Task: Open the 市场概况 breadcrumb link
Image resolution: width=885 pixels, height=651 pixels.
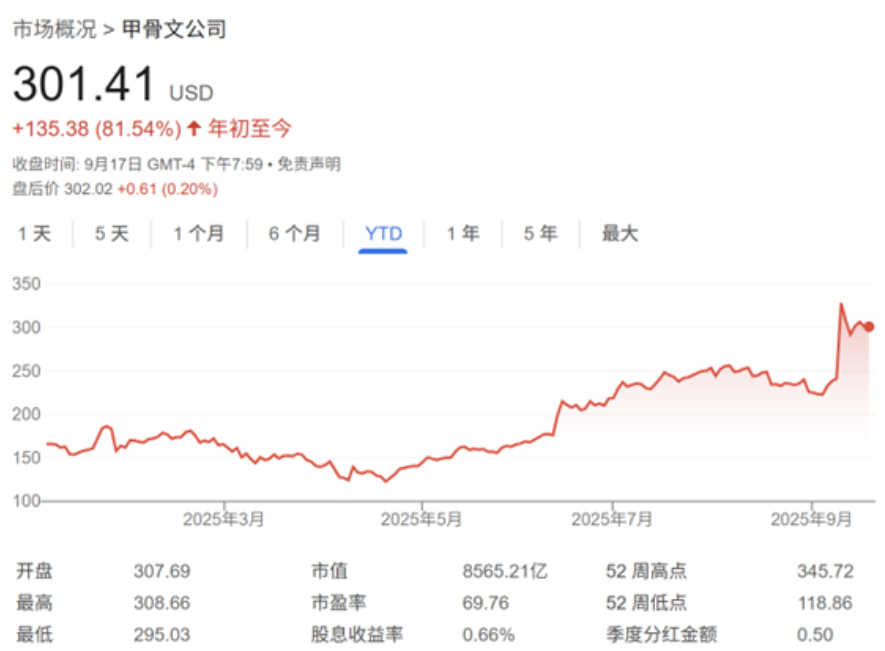Action: click(x=55, y=29)
